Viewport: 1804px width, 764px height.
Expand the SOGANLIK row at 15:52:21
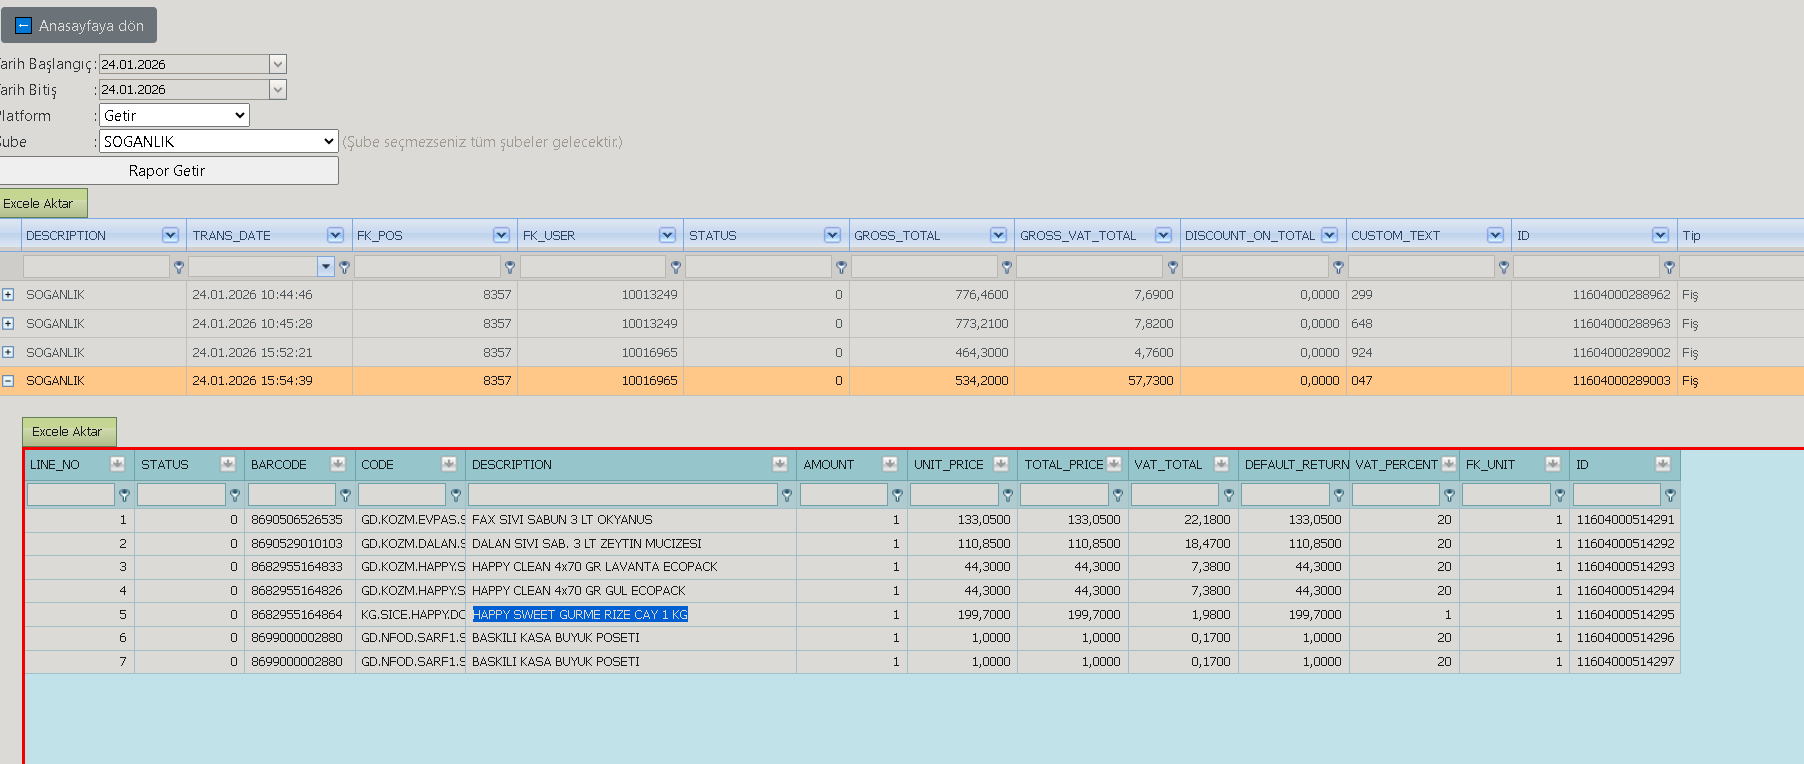point(8,352)
